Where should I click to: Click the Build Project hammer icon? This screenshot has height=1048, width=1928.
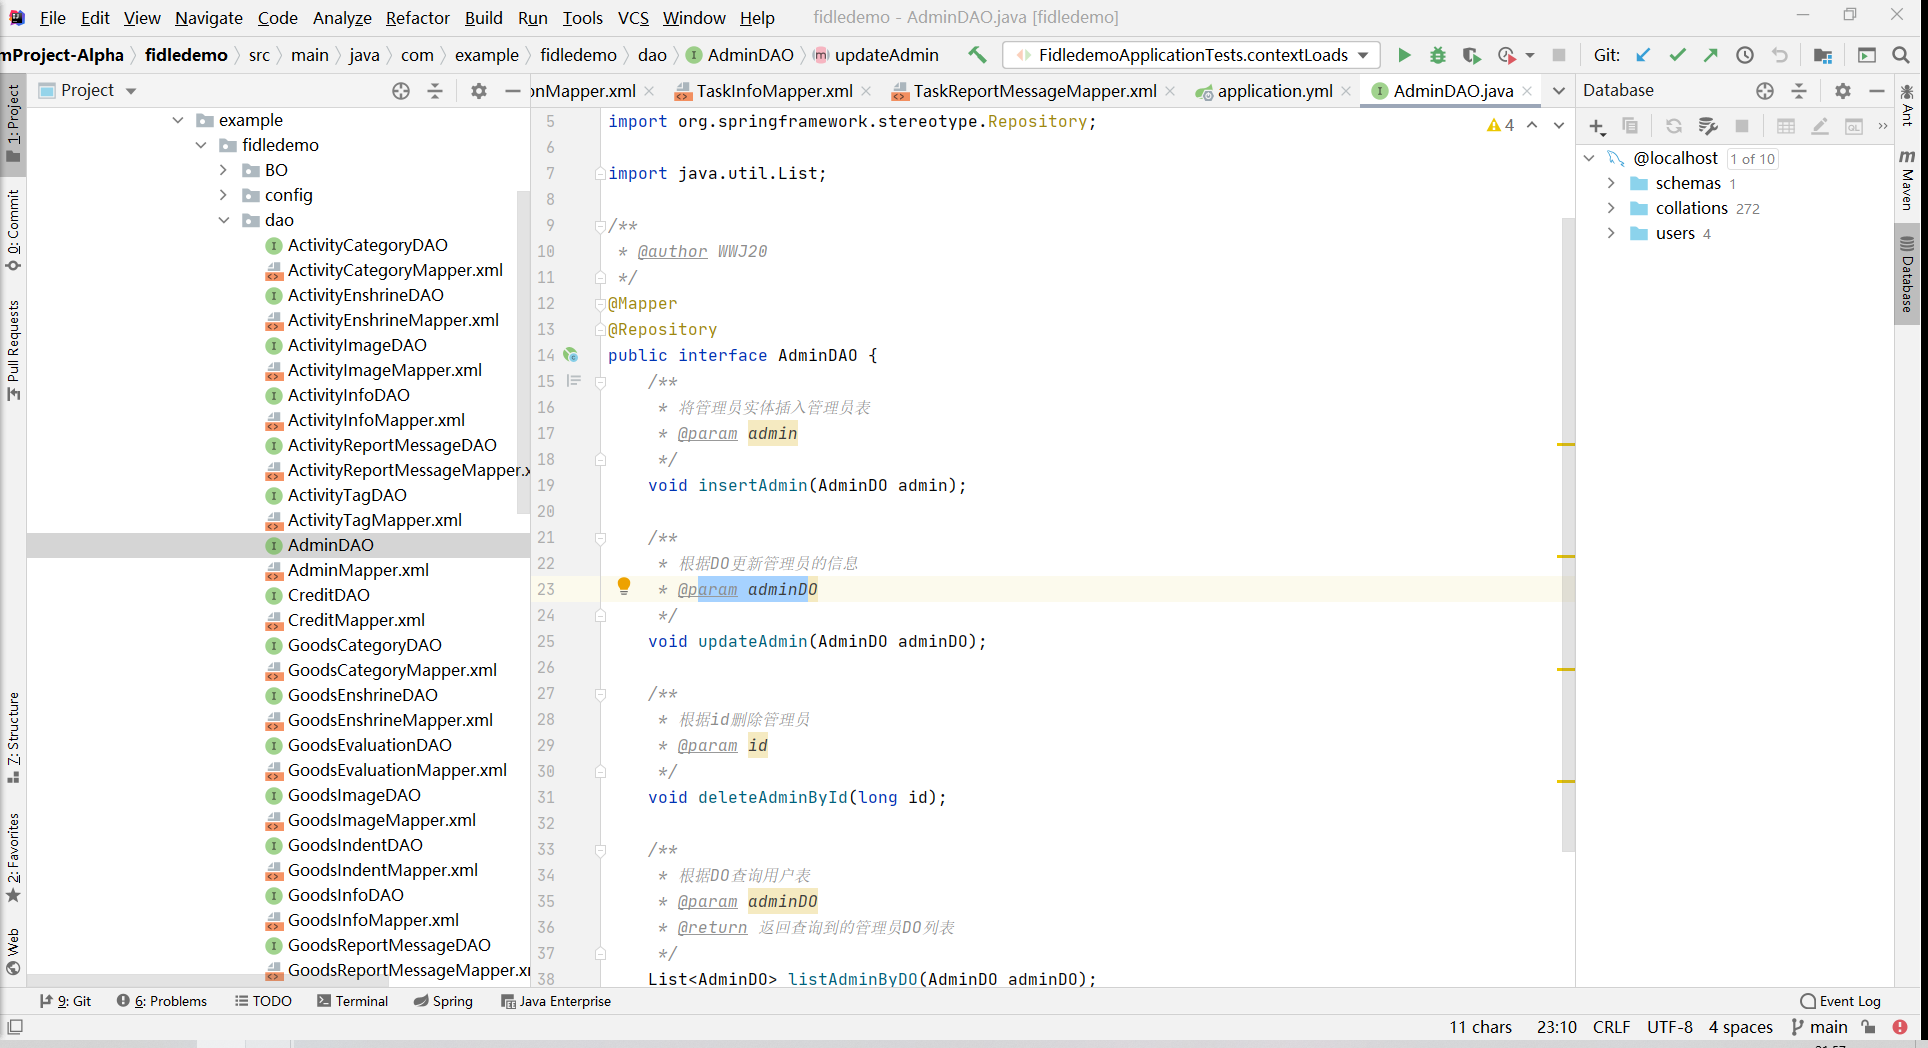pyautogui.click(x=977, y=55)
